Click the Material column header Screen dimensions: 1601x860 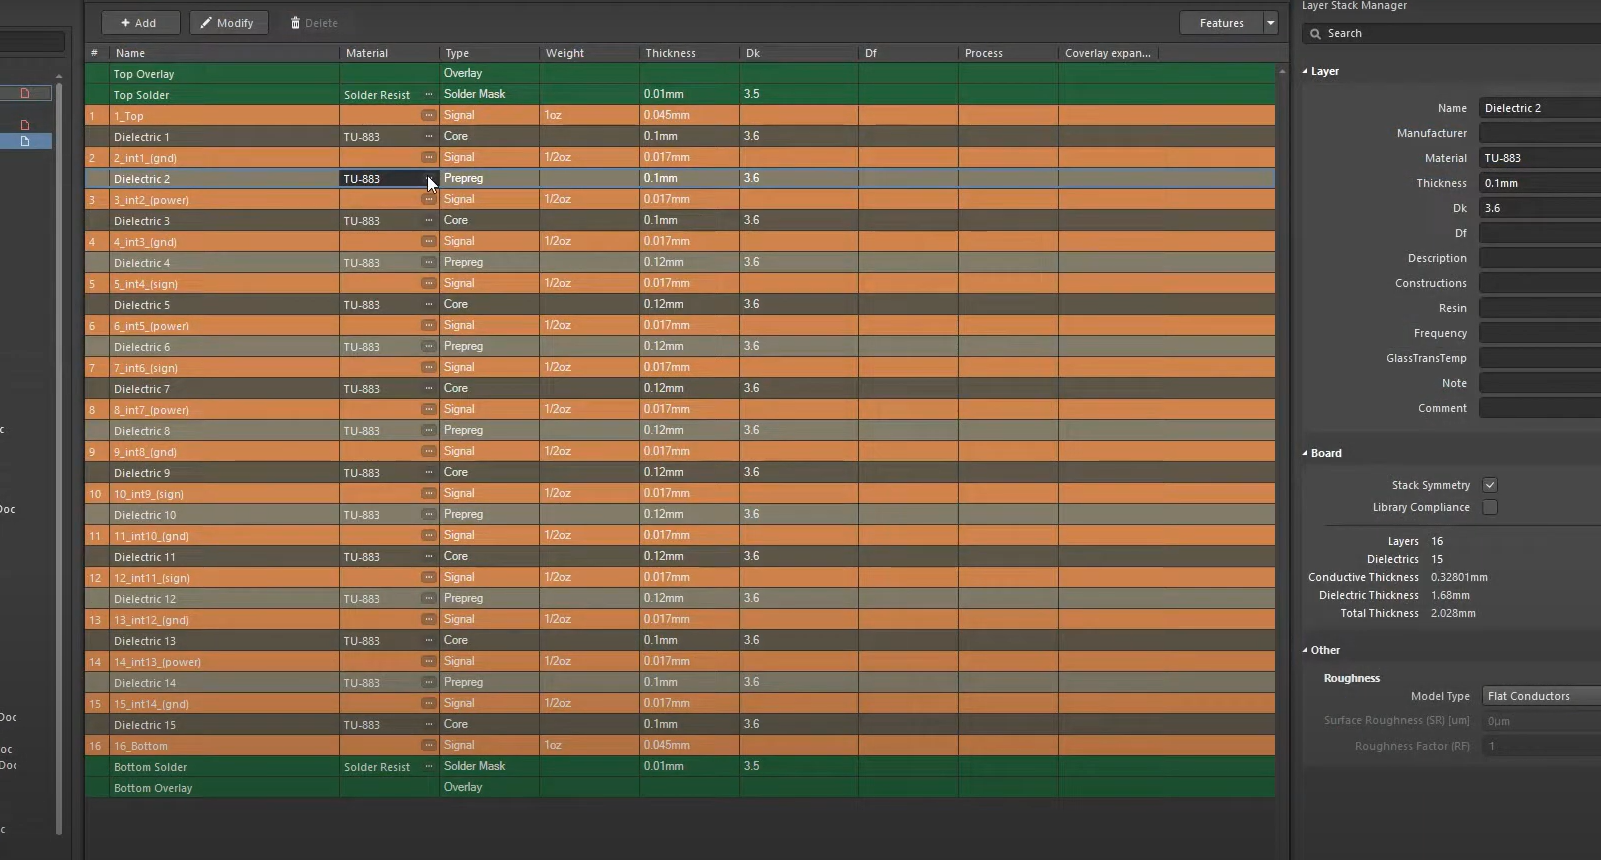coord(367,53)
